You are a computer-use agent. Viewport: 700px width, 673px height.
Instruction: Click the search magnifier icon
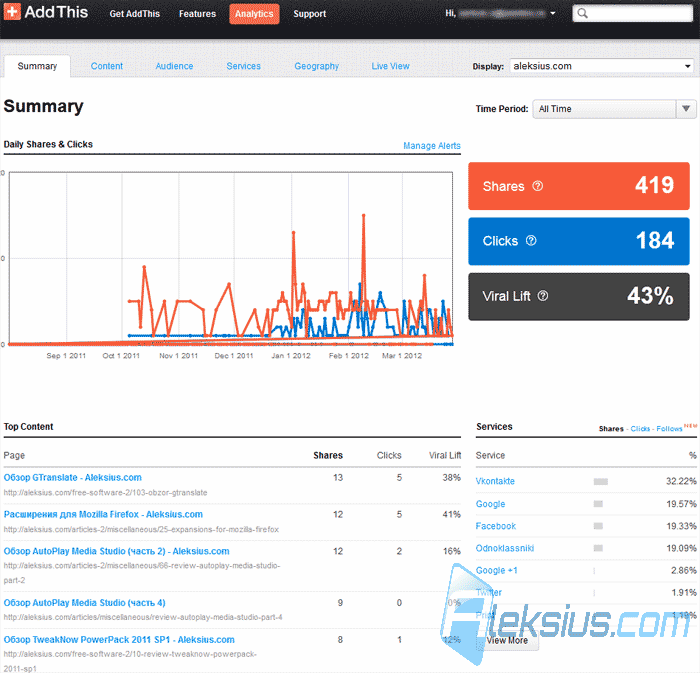[582, 13]
